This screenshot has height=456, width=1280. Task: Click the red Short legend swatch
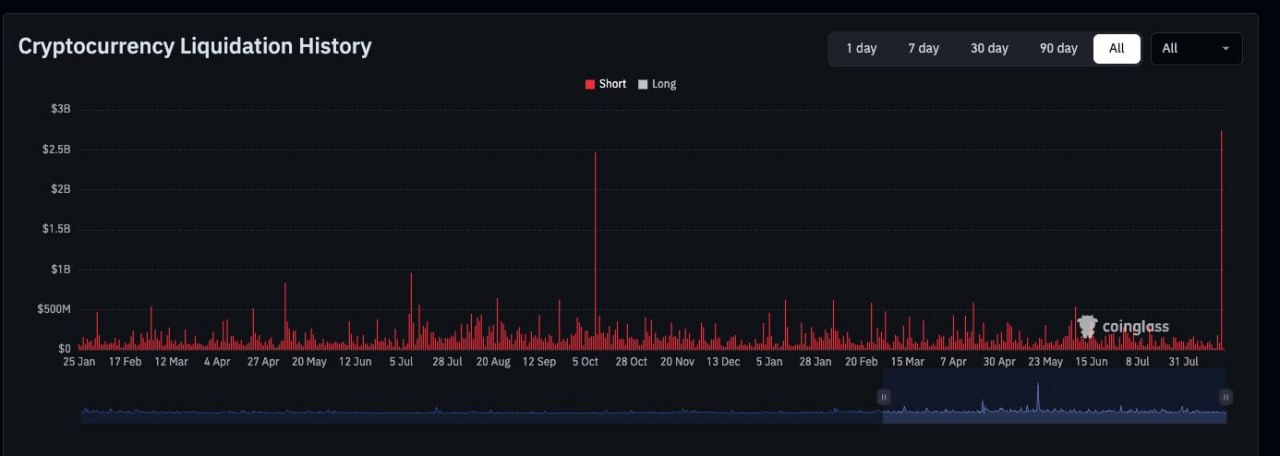pyautogui.click(x=590, y=84)
